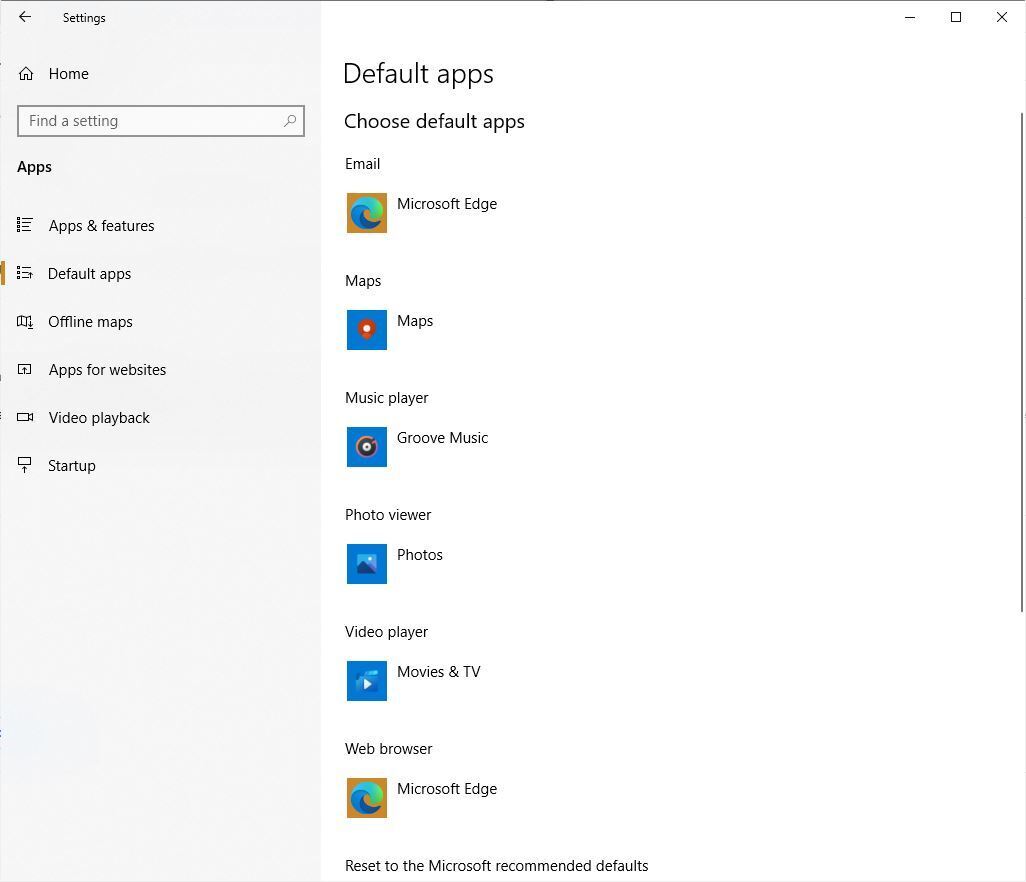Click the vertical scrollbar on the right

pos(1021,362)
